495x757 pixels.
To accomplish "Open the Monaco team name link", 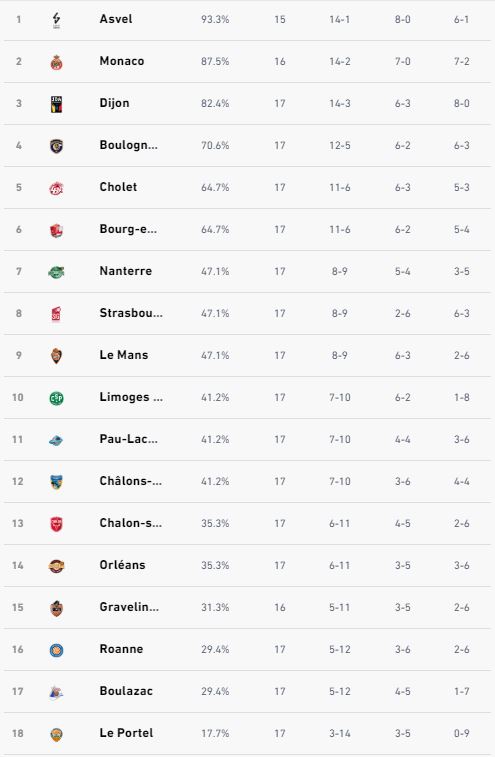I will [122, 61].
